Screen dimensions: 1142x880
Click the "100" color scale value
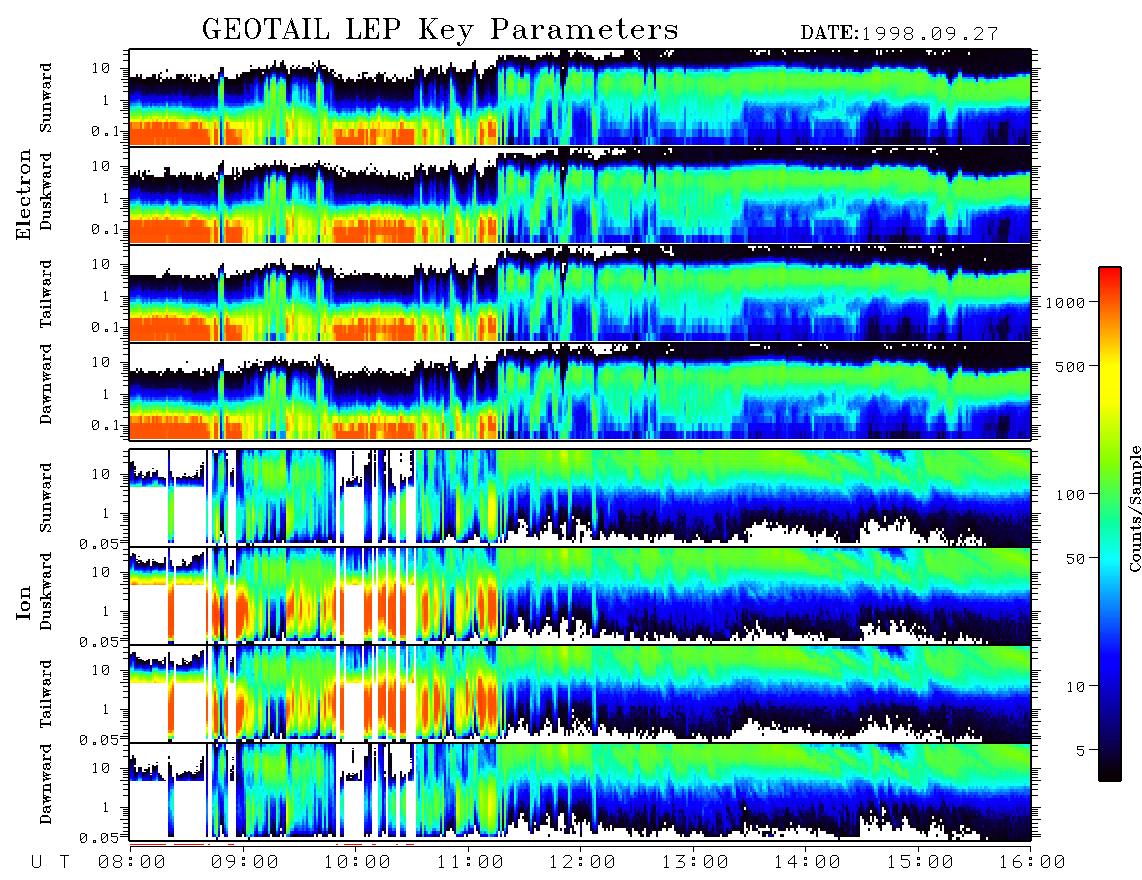coord(1070,495)
